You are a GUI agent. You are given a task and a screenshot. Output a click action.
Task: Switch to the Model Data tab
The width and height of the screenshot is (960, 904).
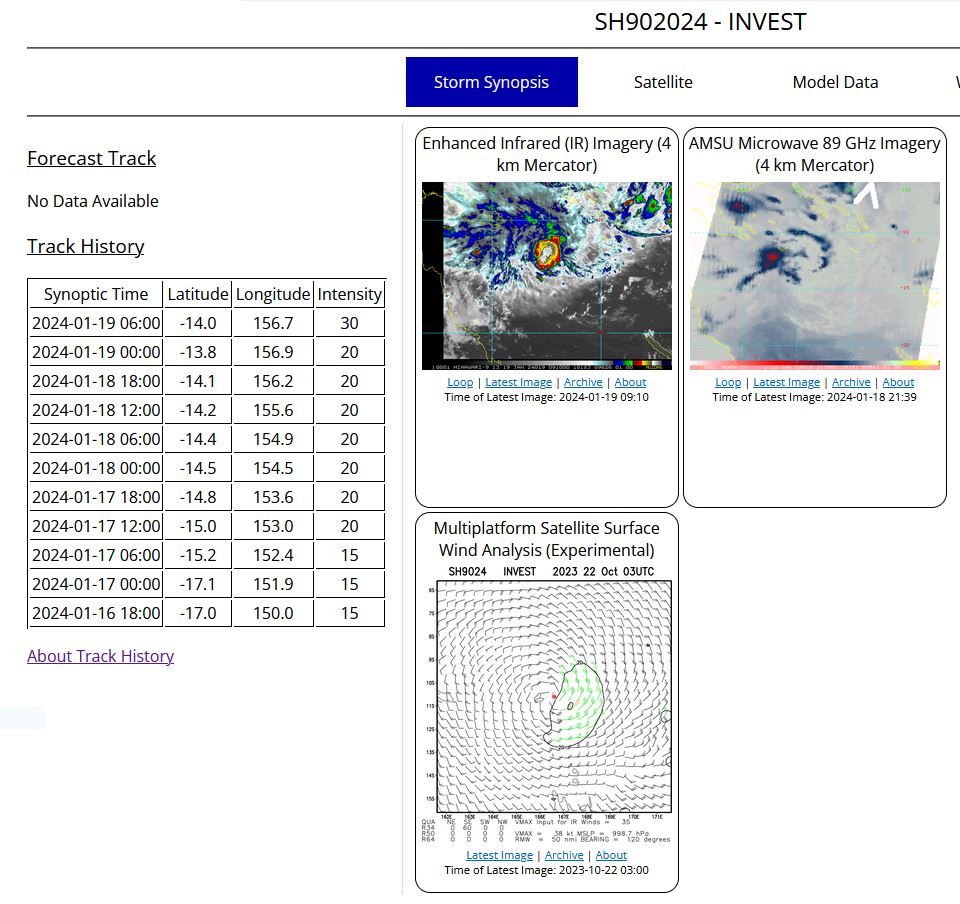click(835, 82)
